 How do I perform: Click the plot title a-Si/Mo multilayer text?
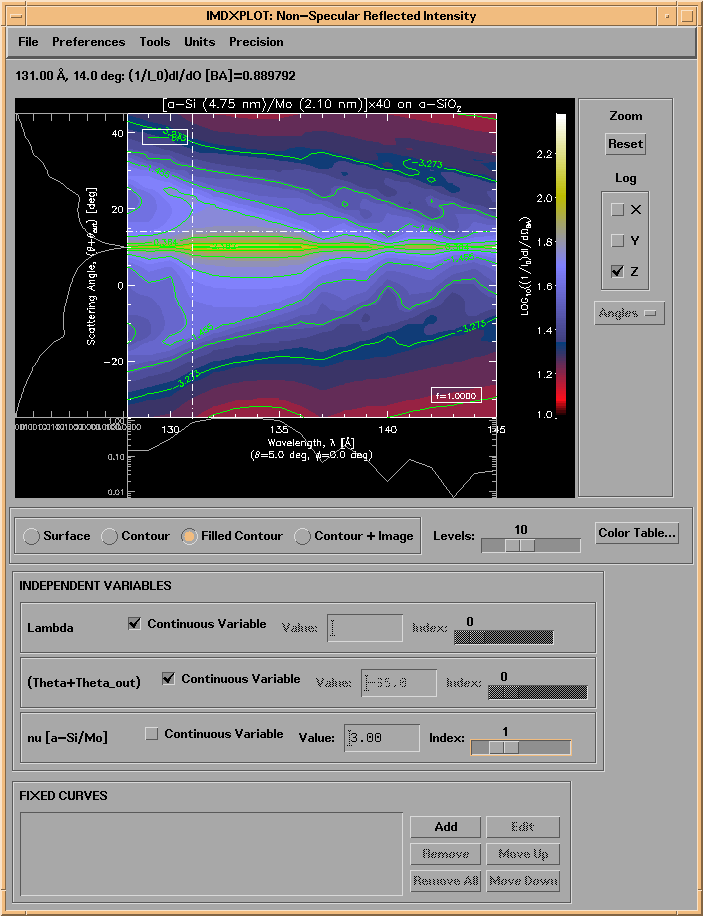(313, 105)
